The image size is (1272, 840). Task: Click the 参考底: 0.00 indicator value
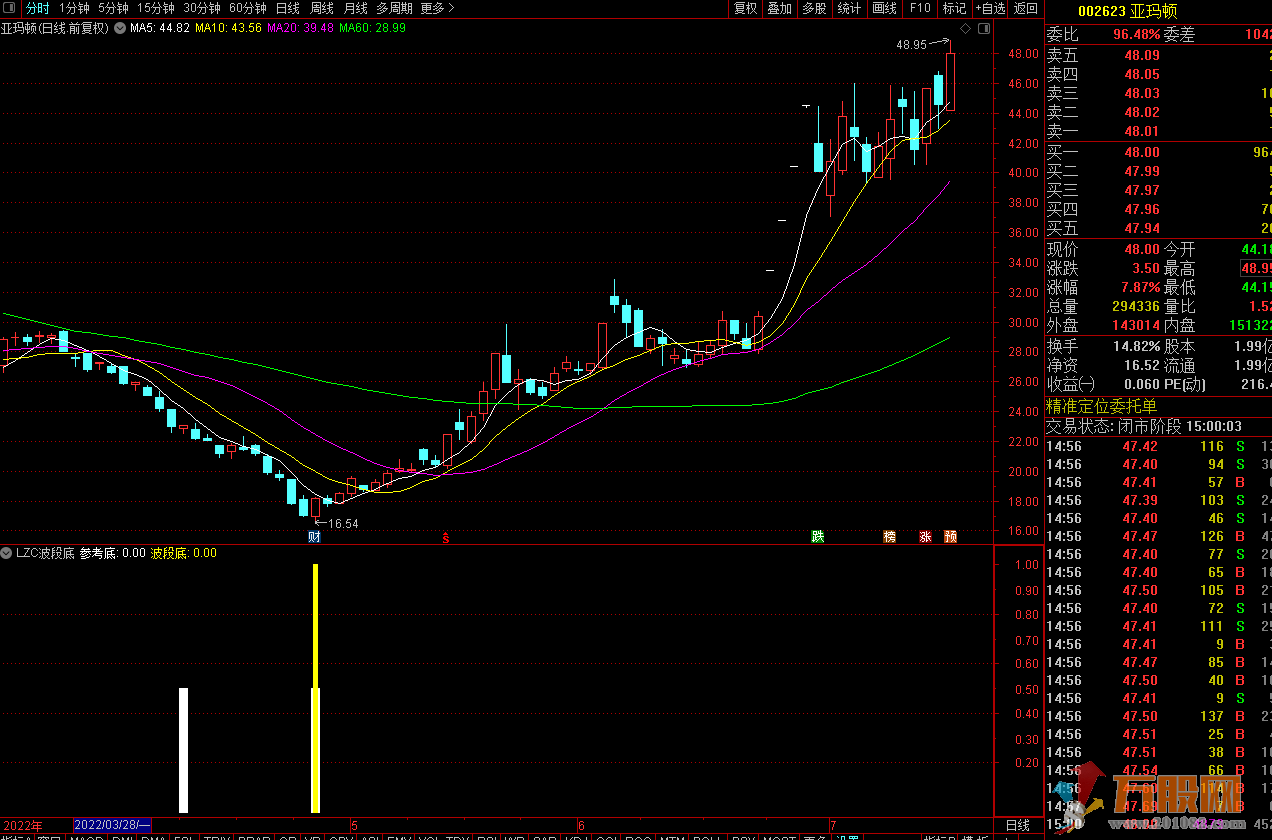(x=113, y=553)
